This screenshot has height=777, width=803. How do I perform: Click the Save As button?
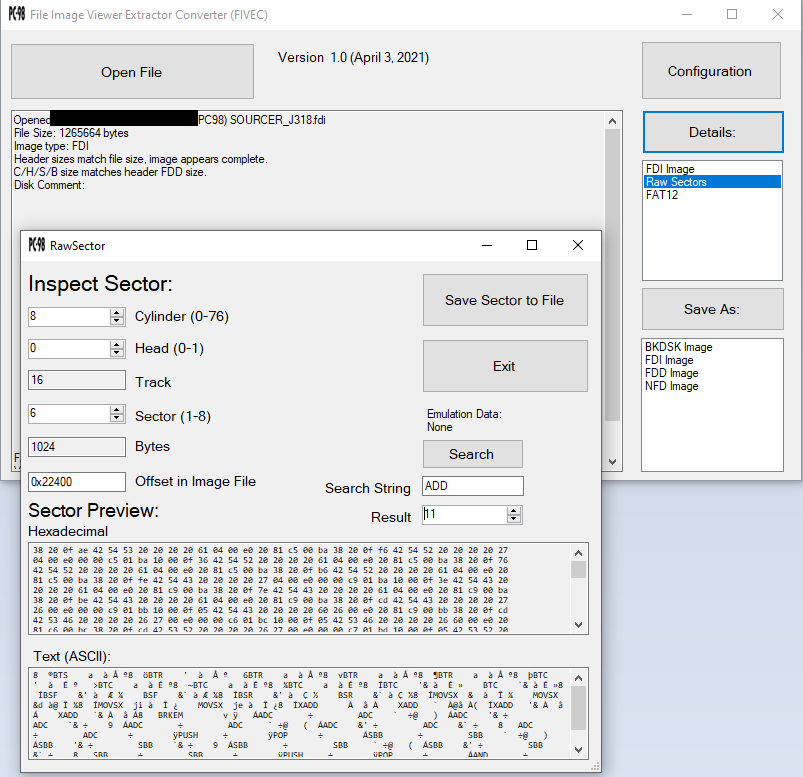712,309
